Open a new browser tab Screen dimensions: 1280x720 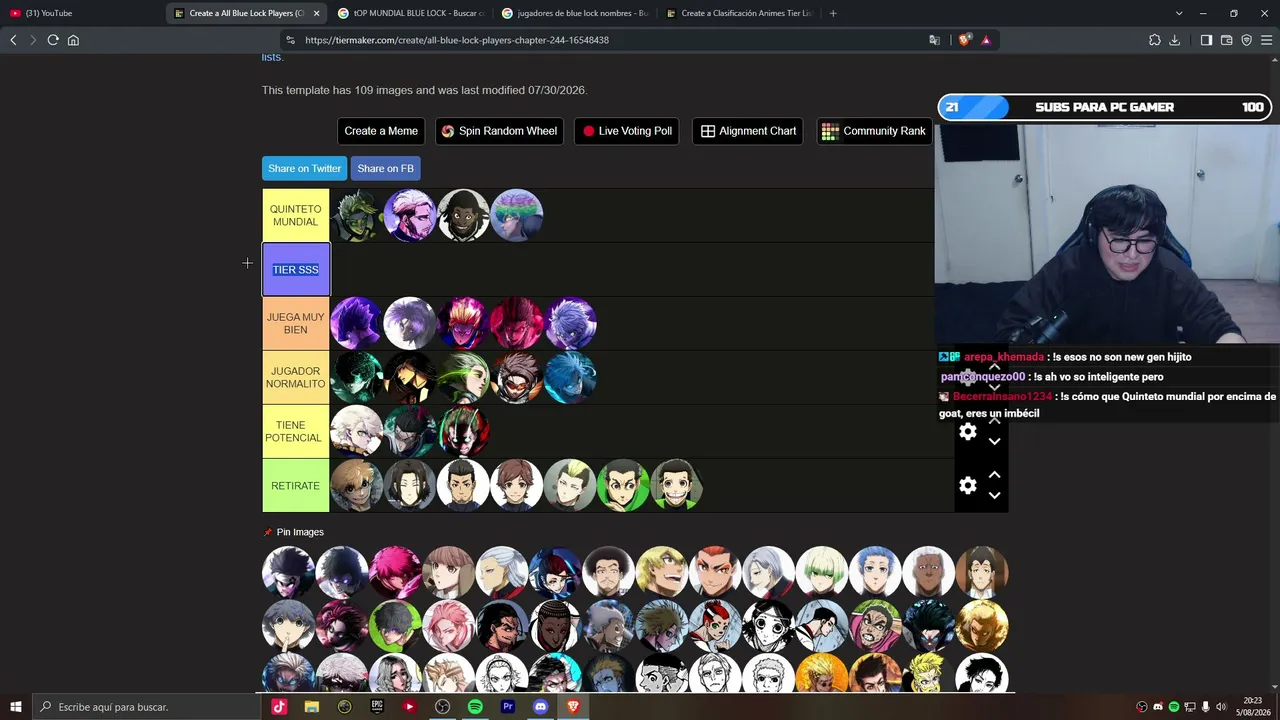coord(833,13)
